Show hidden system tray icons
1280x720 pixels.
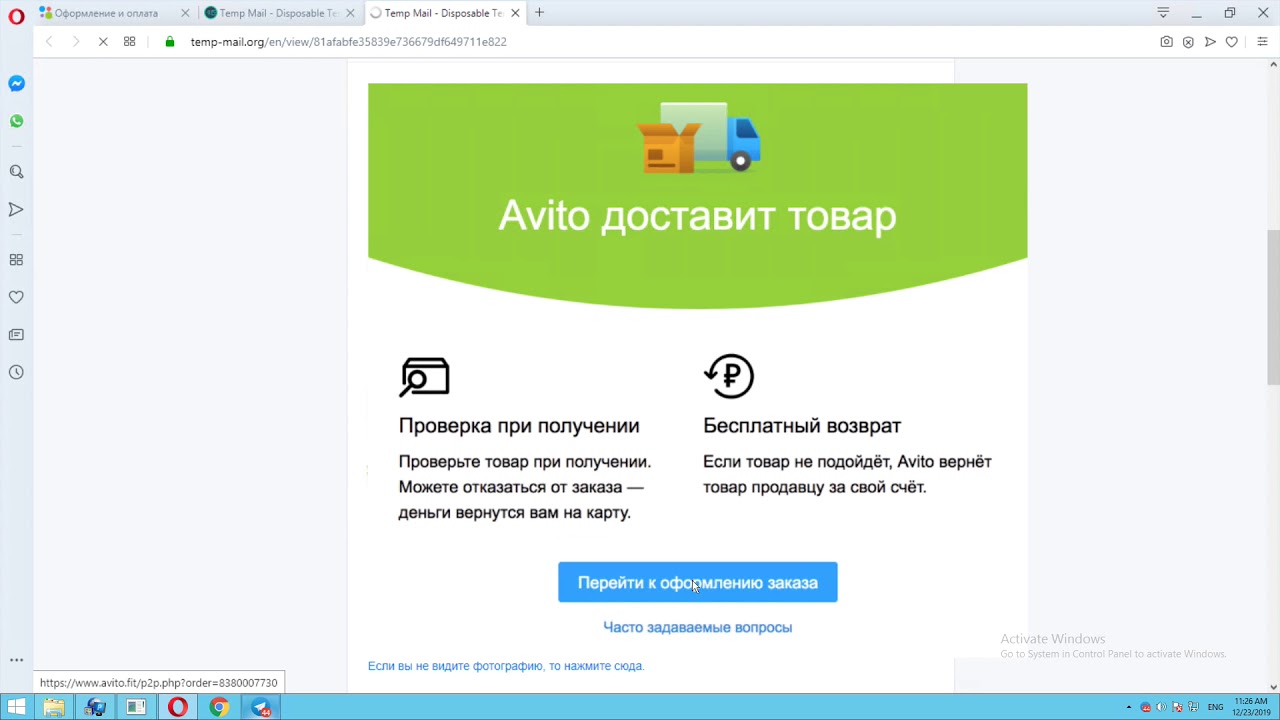pos(1129,707)
